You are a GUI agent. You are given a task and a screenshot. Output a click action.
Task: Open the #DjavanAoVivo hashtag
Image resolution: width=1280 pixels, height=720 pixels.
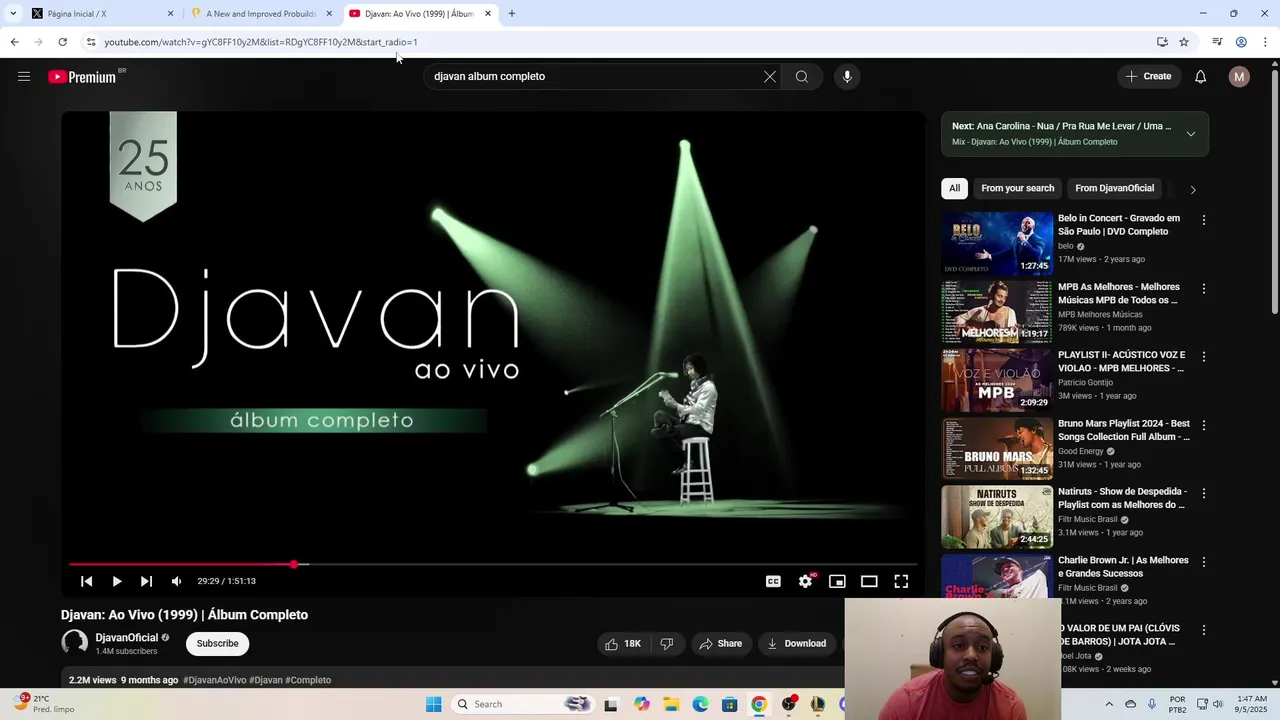pyautogui.click(x=214, y=680)
